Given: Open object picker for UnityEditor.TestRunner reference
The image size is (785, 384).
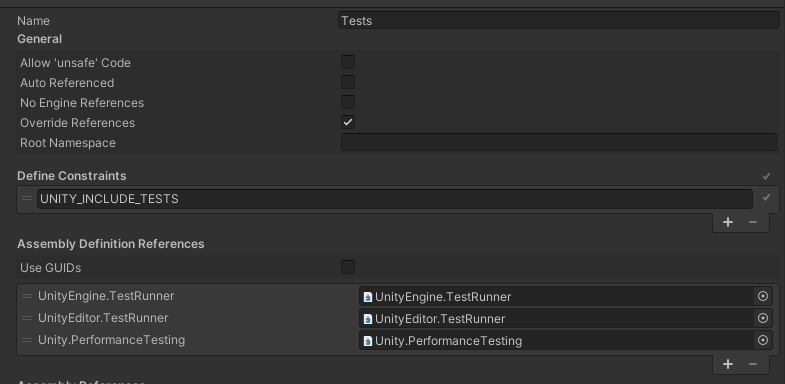Looking at the screenshot, I should [x=762, y=318].
